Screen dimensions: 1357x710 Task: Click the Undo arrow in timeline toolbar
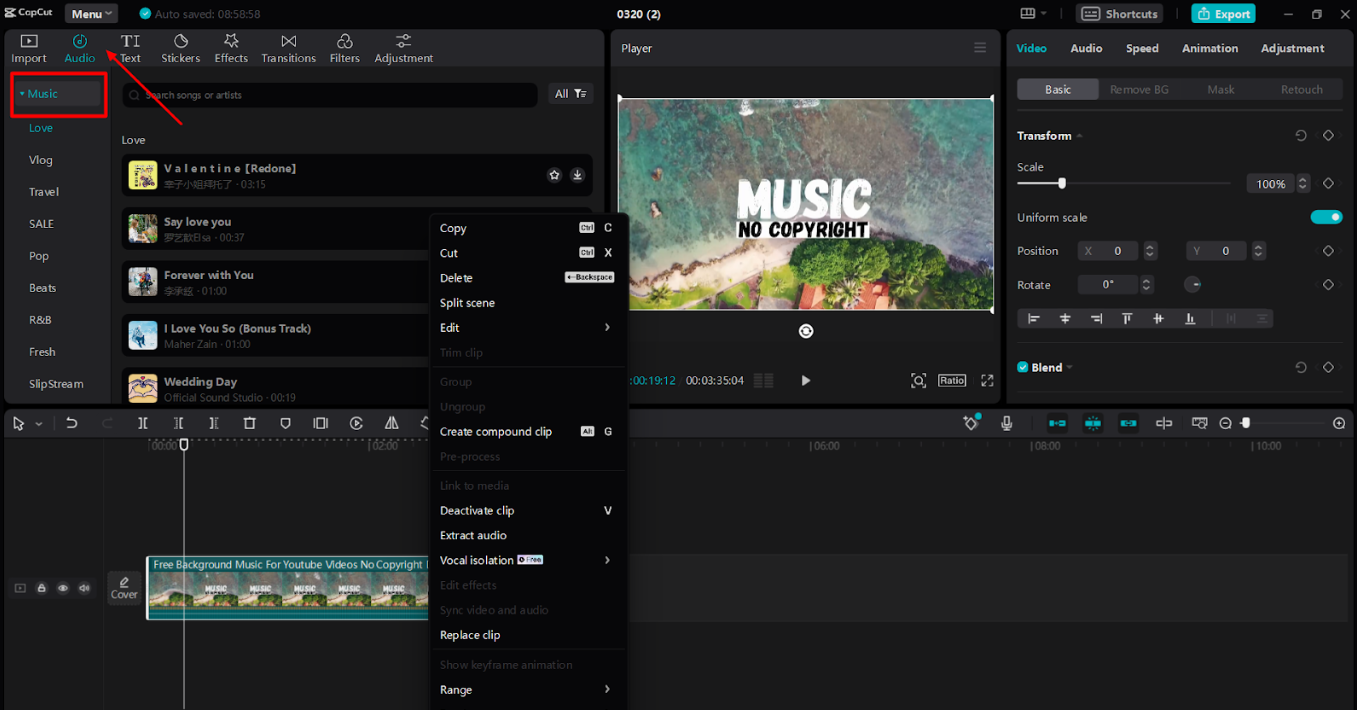(x=72, y=423)
